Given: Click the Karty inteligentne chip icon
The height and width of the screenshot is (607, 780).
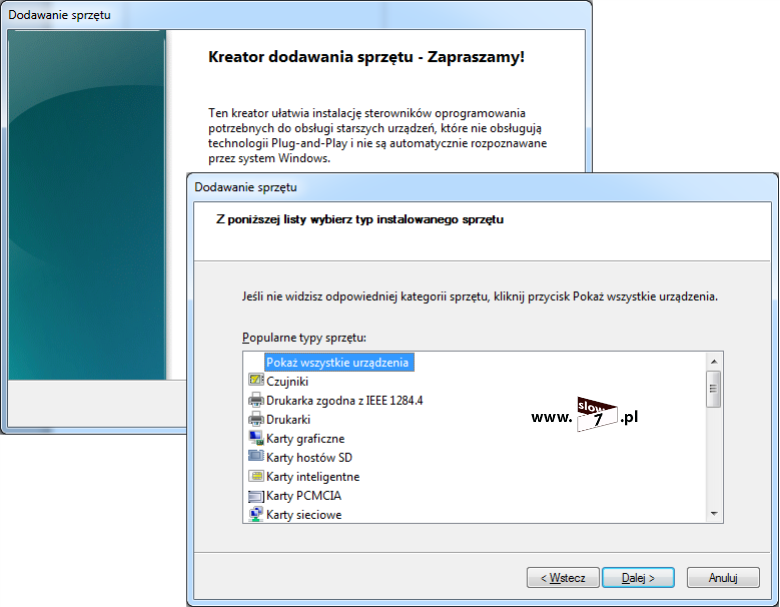Looking at the screenshot, I should (x=256, y=476).
